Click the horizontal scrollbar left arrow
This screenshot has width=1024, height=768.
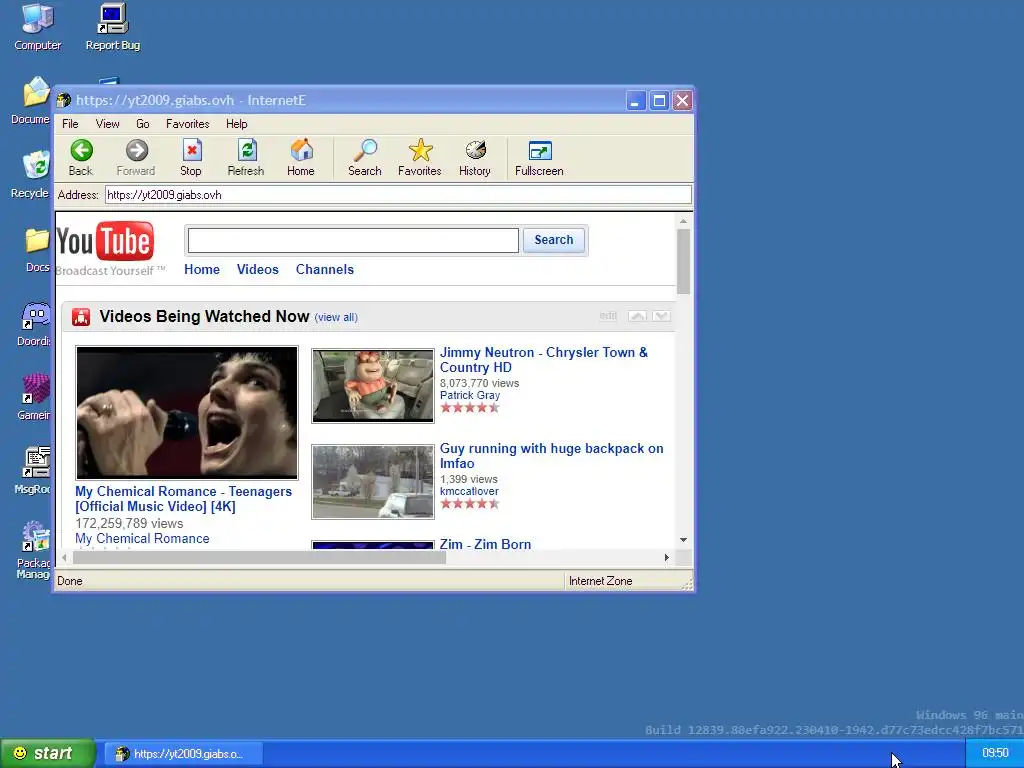point(64,557)
